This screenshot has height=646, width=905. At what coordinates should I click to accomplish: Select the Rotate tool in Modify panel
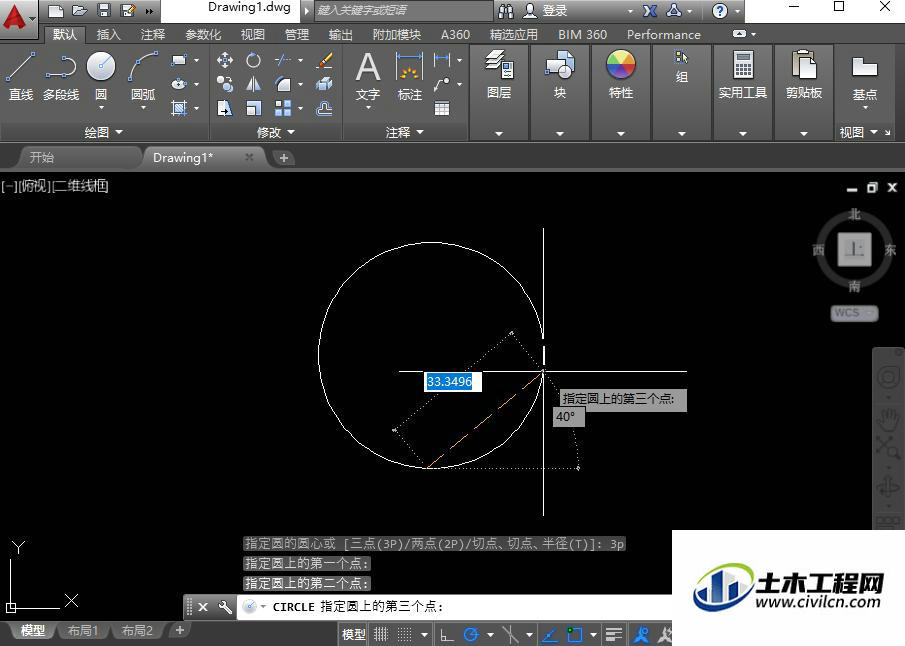(x=253, y=60)
